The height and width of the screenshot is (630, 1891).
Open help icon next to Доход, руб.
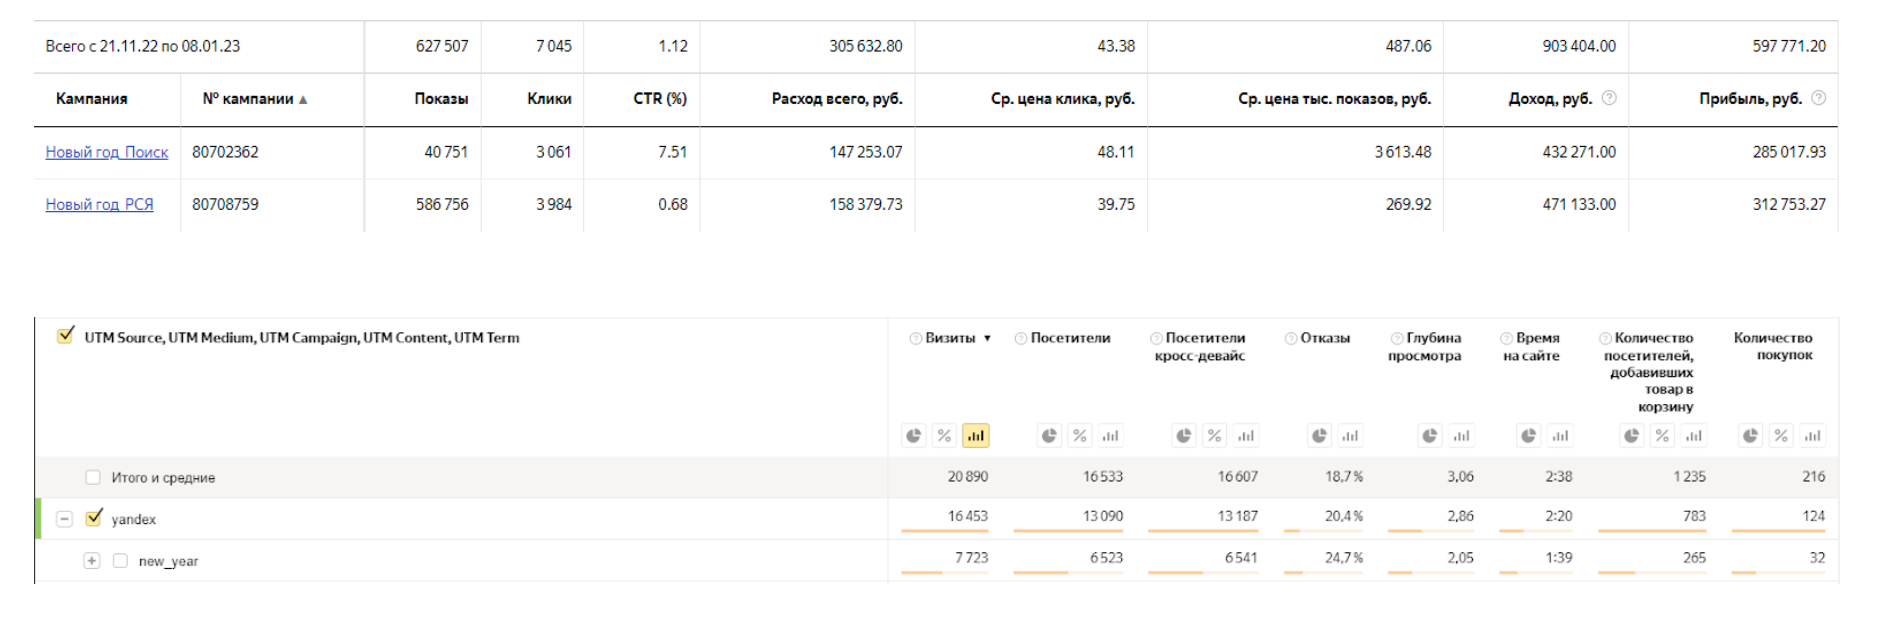(1609, 98)
